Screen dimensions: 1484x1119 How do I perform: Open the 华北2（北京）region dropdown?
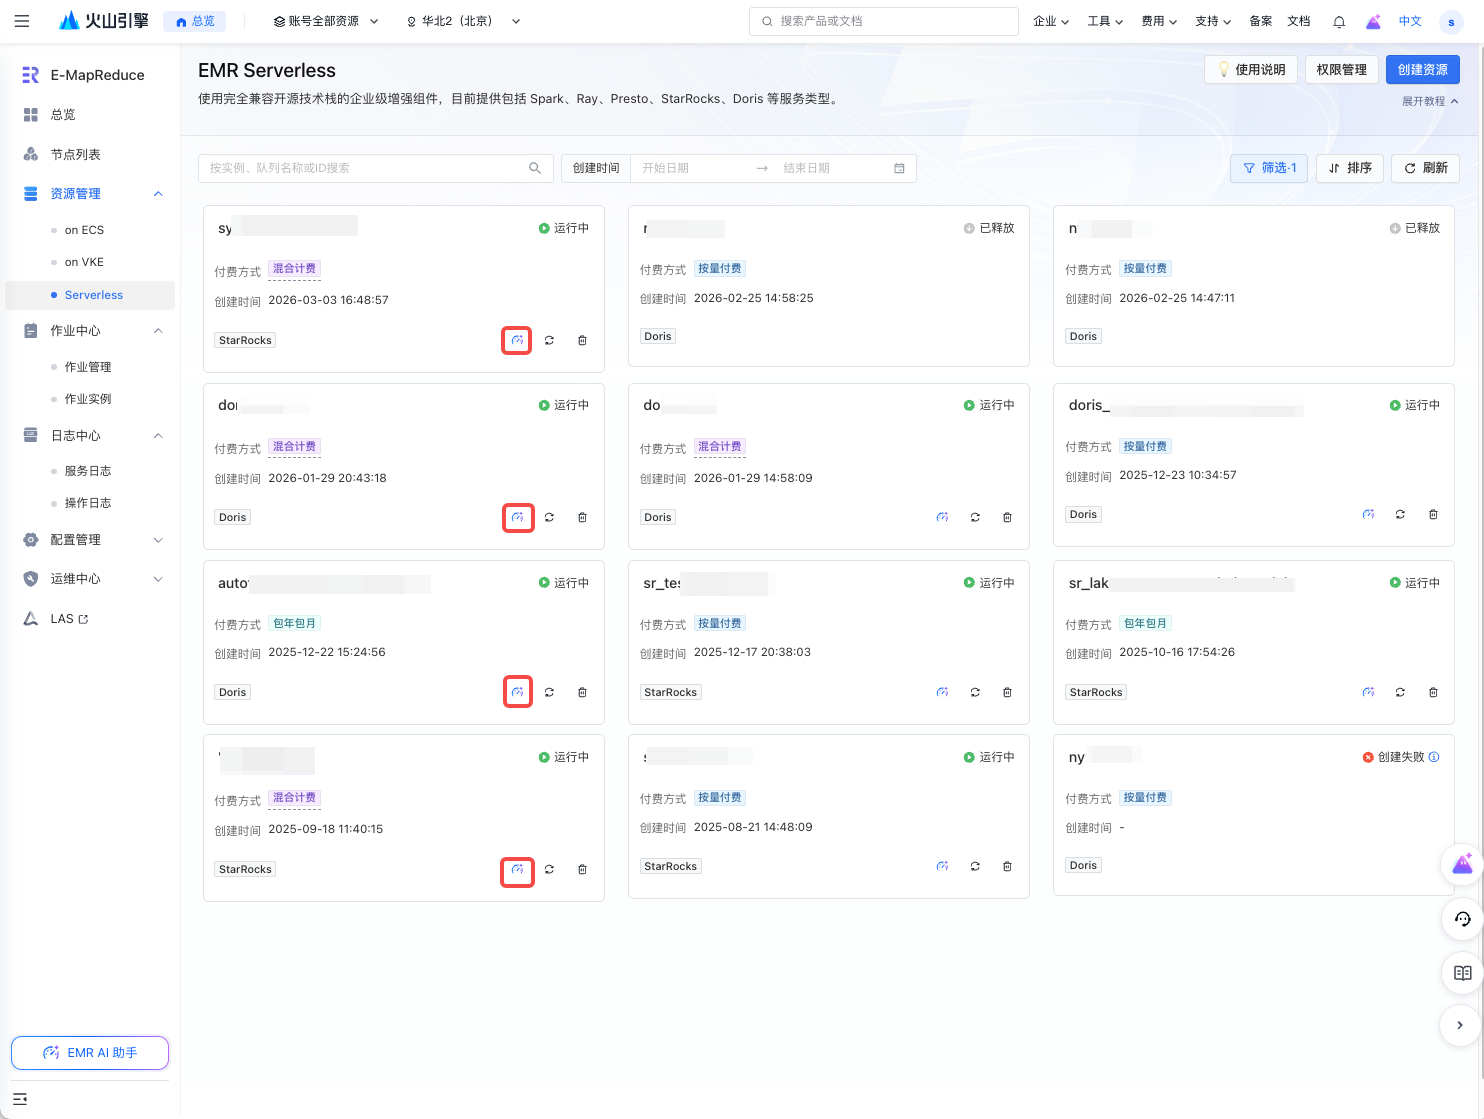point(463,21)
